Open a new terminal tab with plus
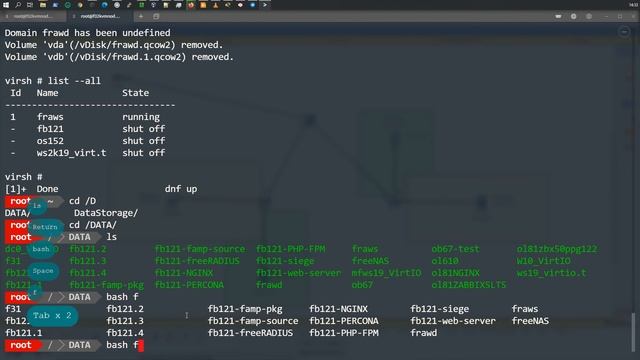Image resolution: width=640 pixels, height=360 pixels. [x=141, y=16]
